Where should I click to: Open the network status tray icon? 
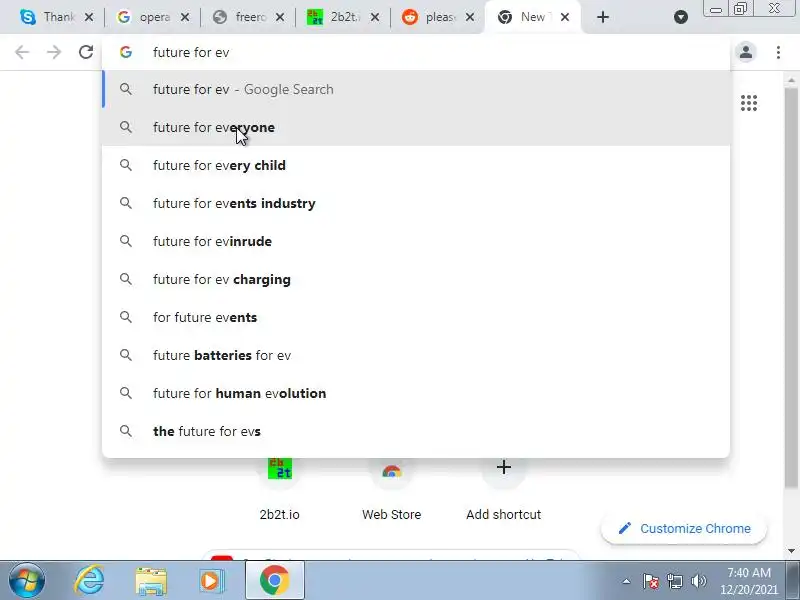(x=675, y=581)
